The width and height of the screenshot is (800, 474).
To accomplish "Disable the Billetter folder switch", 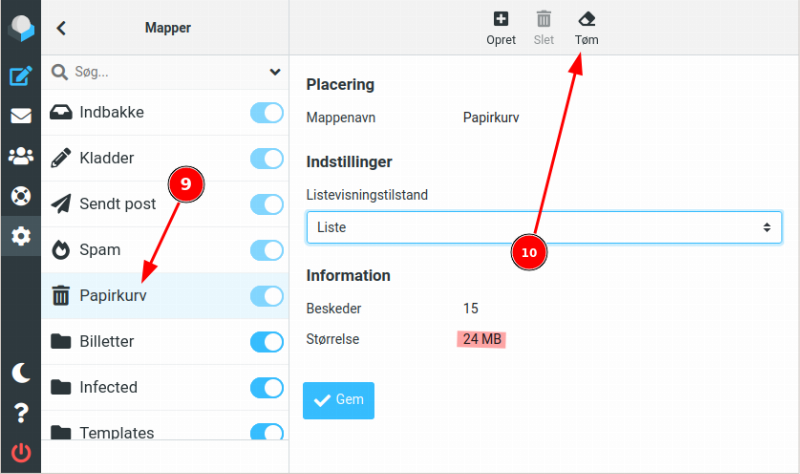I will (267, 342).
